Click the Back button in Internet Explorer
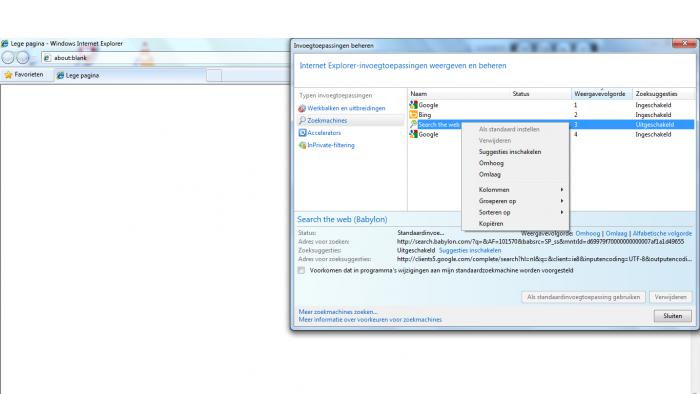The height and width of the screenshot is (394, 700). (x=8, y=58)
